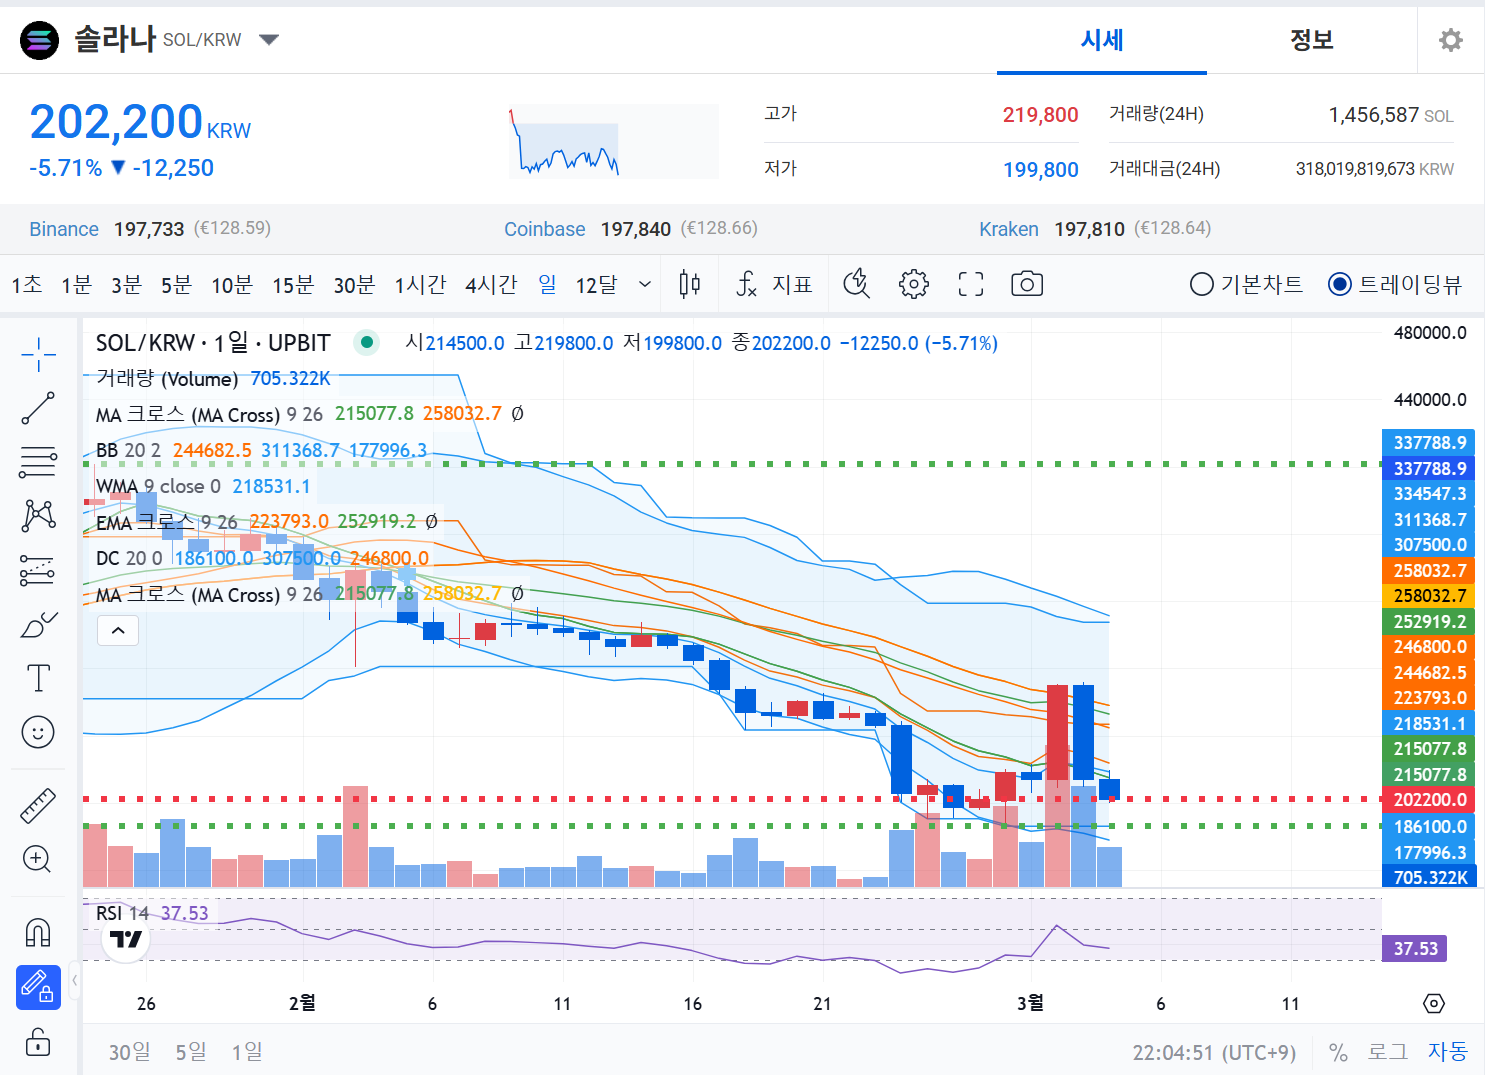Screen dimensions: 1485x1075
Task: Collapse the indicator legend list
Action: click(x=118, y=630)
